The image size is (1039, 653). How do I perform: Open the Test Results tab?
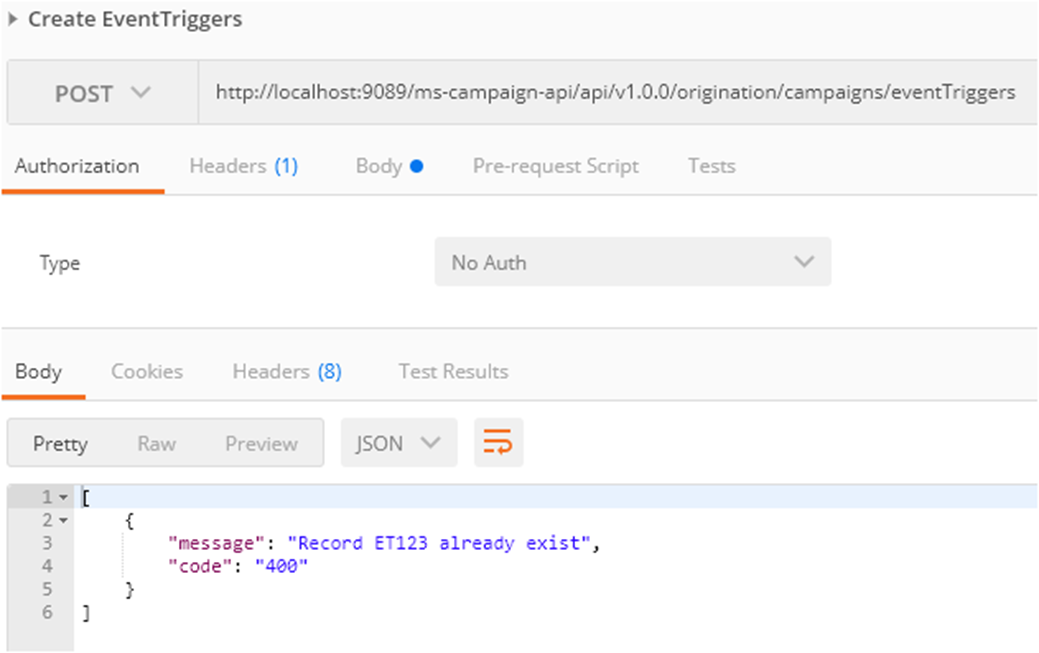tap(453, 372)
